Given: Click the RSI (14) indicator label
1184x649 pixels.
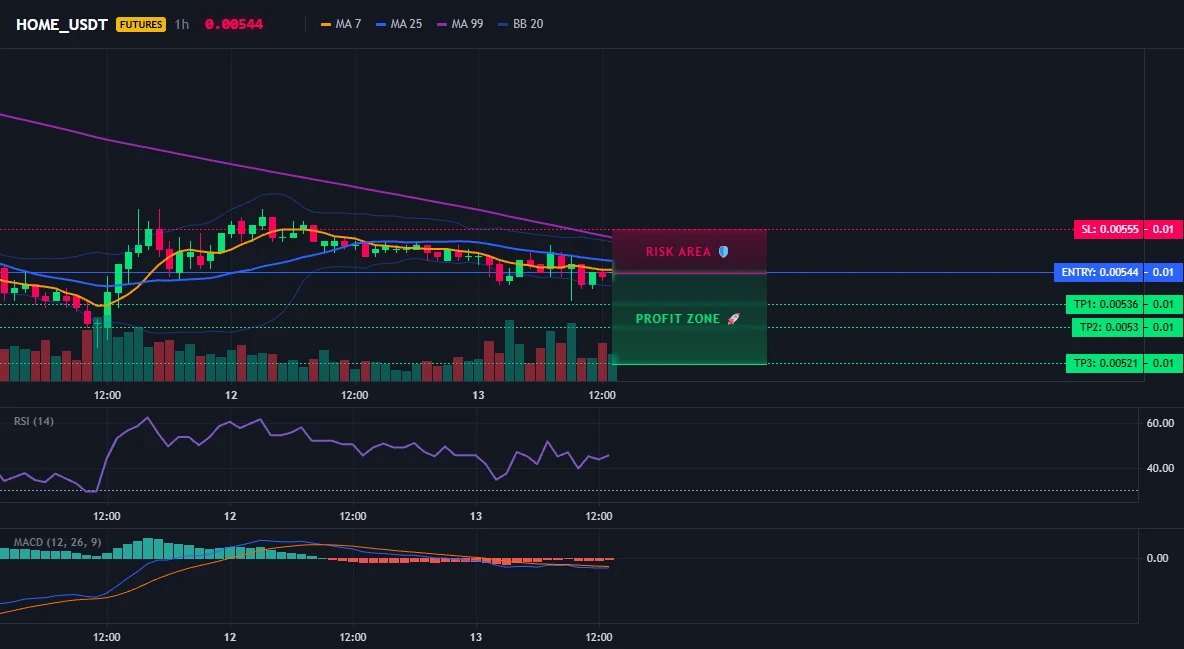Looking at the screenshot, I should pos(34,422).
